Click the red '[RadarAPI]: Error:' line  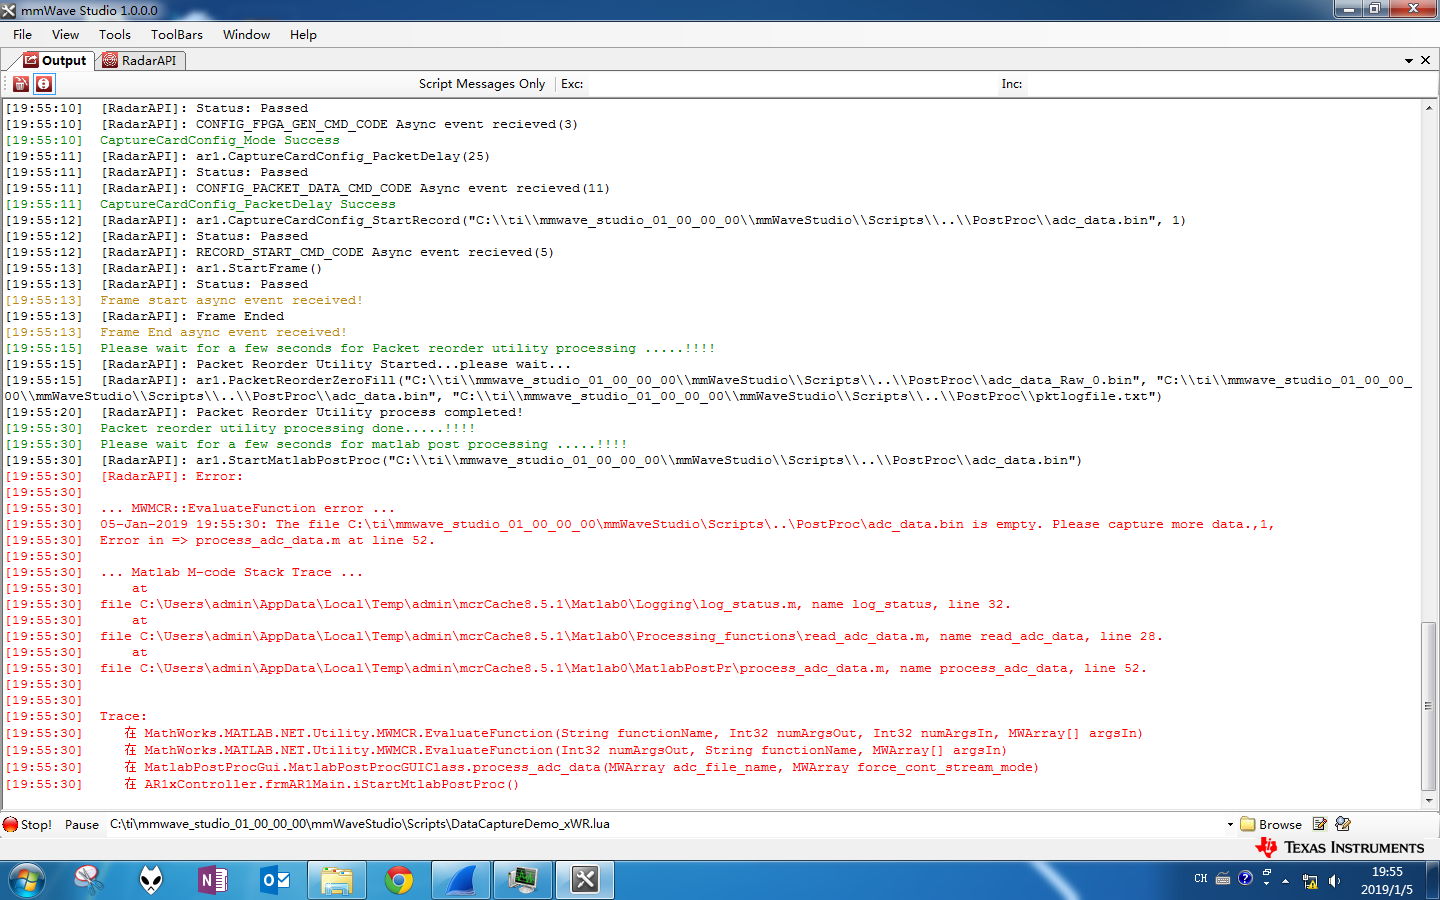(x=172, y=476)
